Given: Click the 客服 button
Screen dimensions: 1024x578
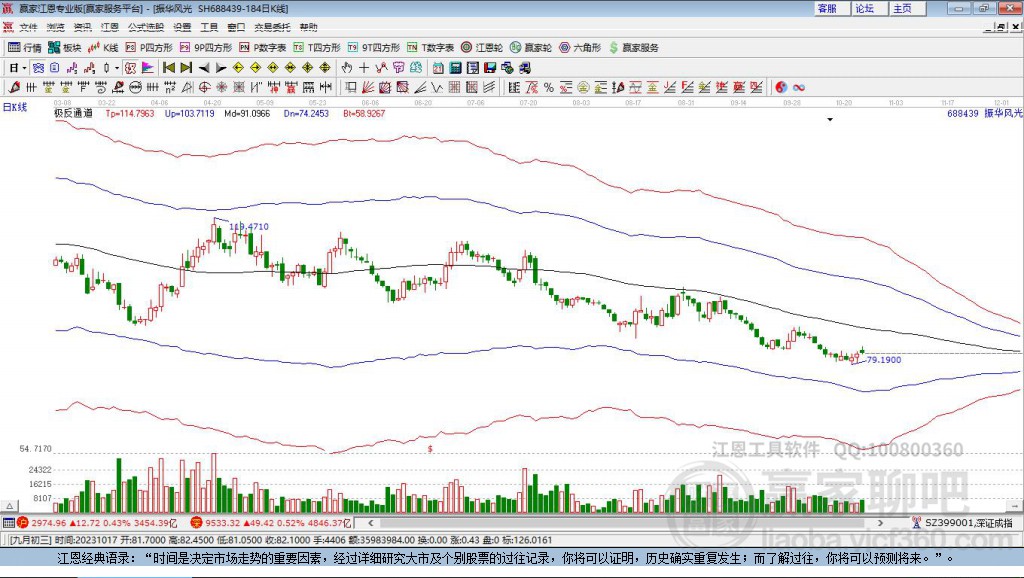Looking at the screenshot, I should (x=828, y=8).
